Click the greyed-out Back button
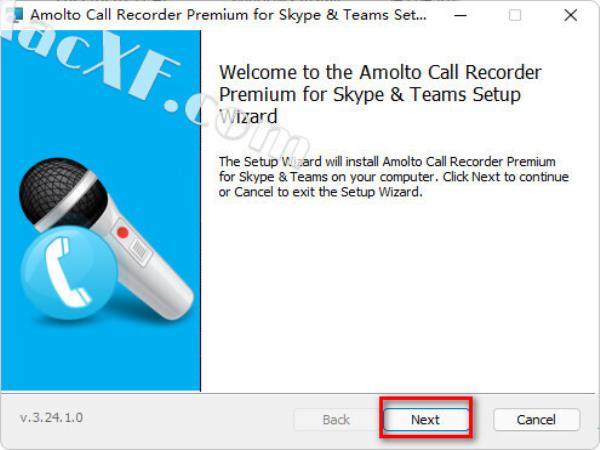Screen dimensions: 600x450 click(336, 419)
